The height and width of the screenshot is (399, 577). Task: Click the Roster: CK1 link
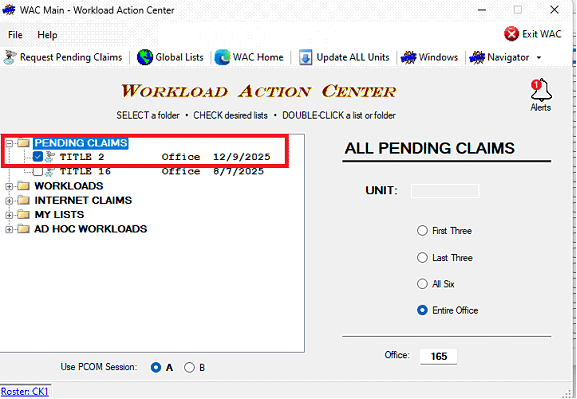click(x=25, y=391)
